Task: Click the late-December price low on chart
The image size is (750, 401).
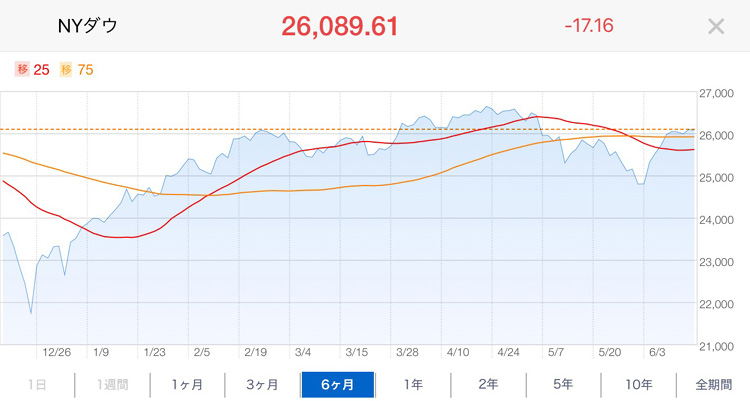Action: click(x=31, y=313)
